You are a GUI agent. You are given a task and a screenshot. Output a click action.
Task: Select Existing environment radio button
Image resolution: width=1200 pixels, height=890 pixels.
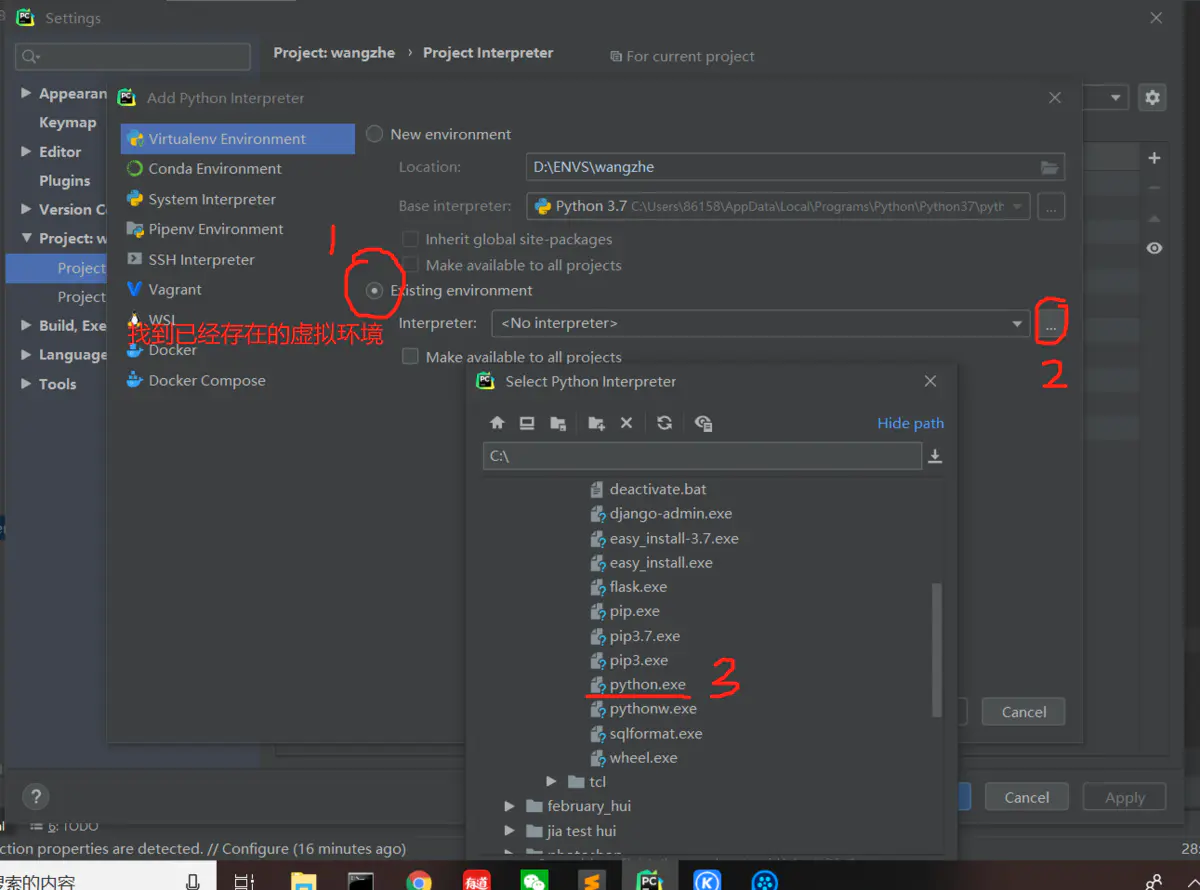point(374,290)
